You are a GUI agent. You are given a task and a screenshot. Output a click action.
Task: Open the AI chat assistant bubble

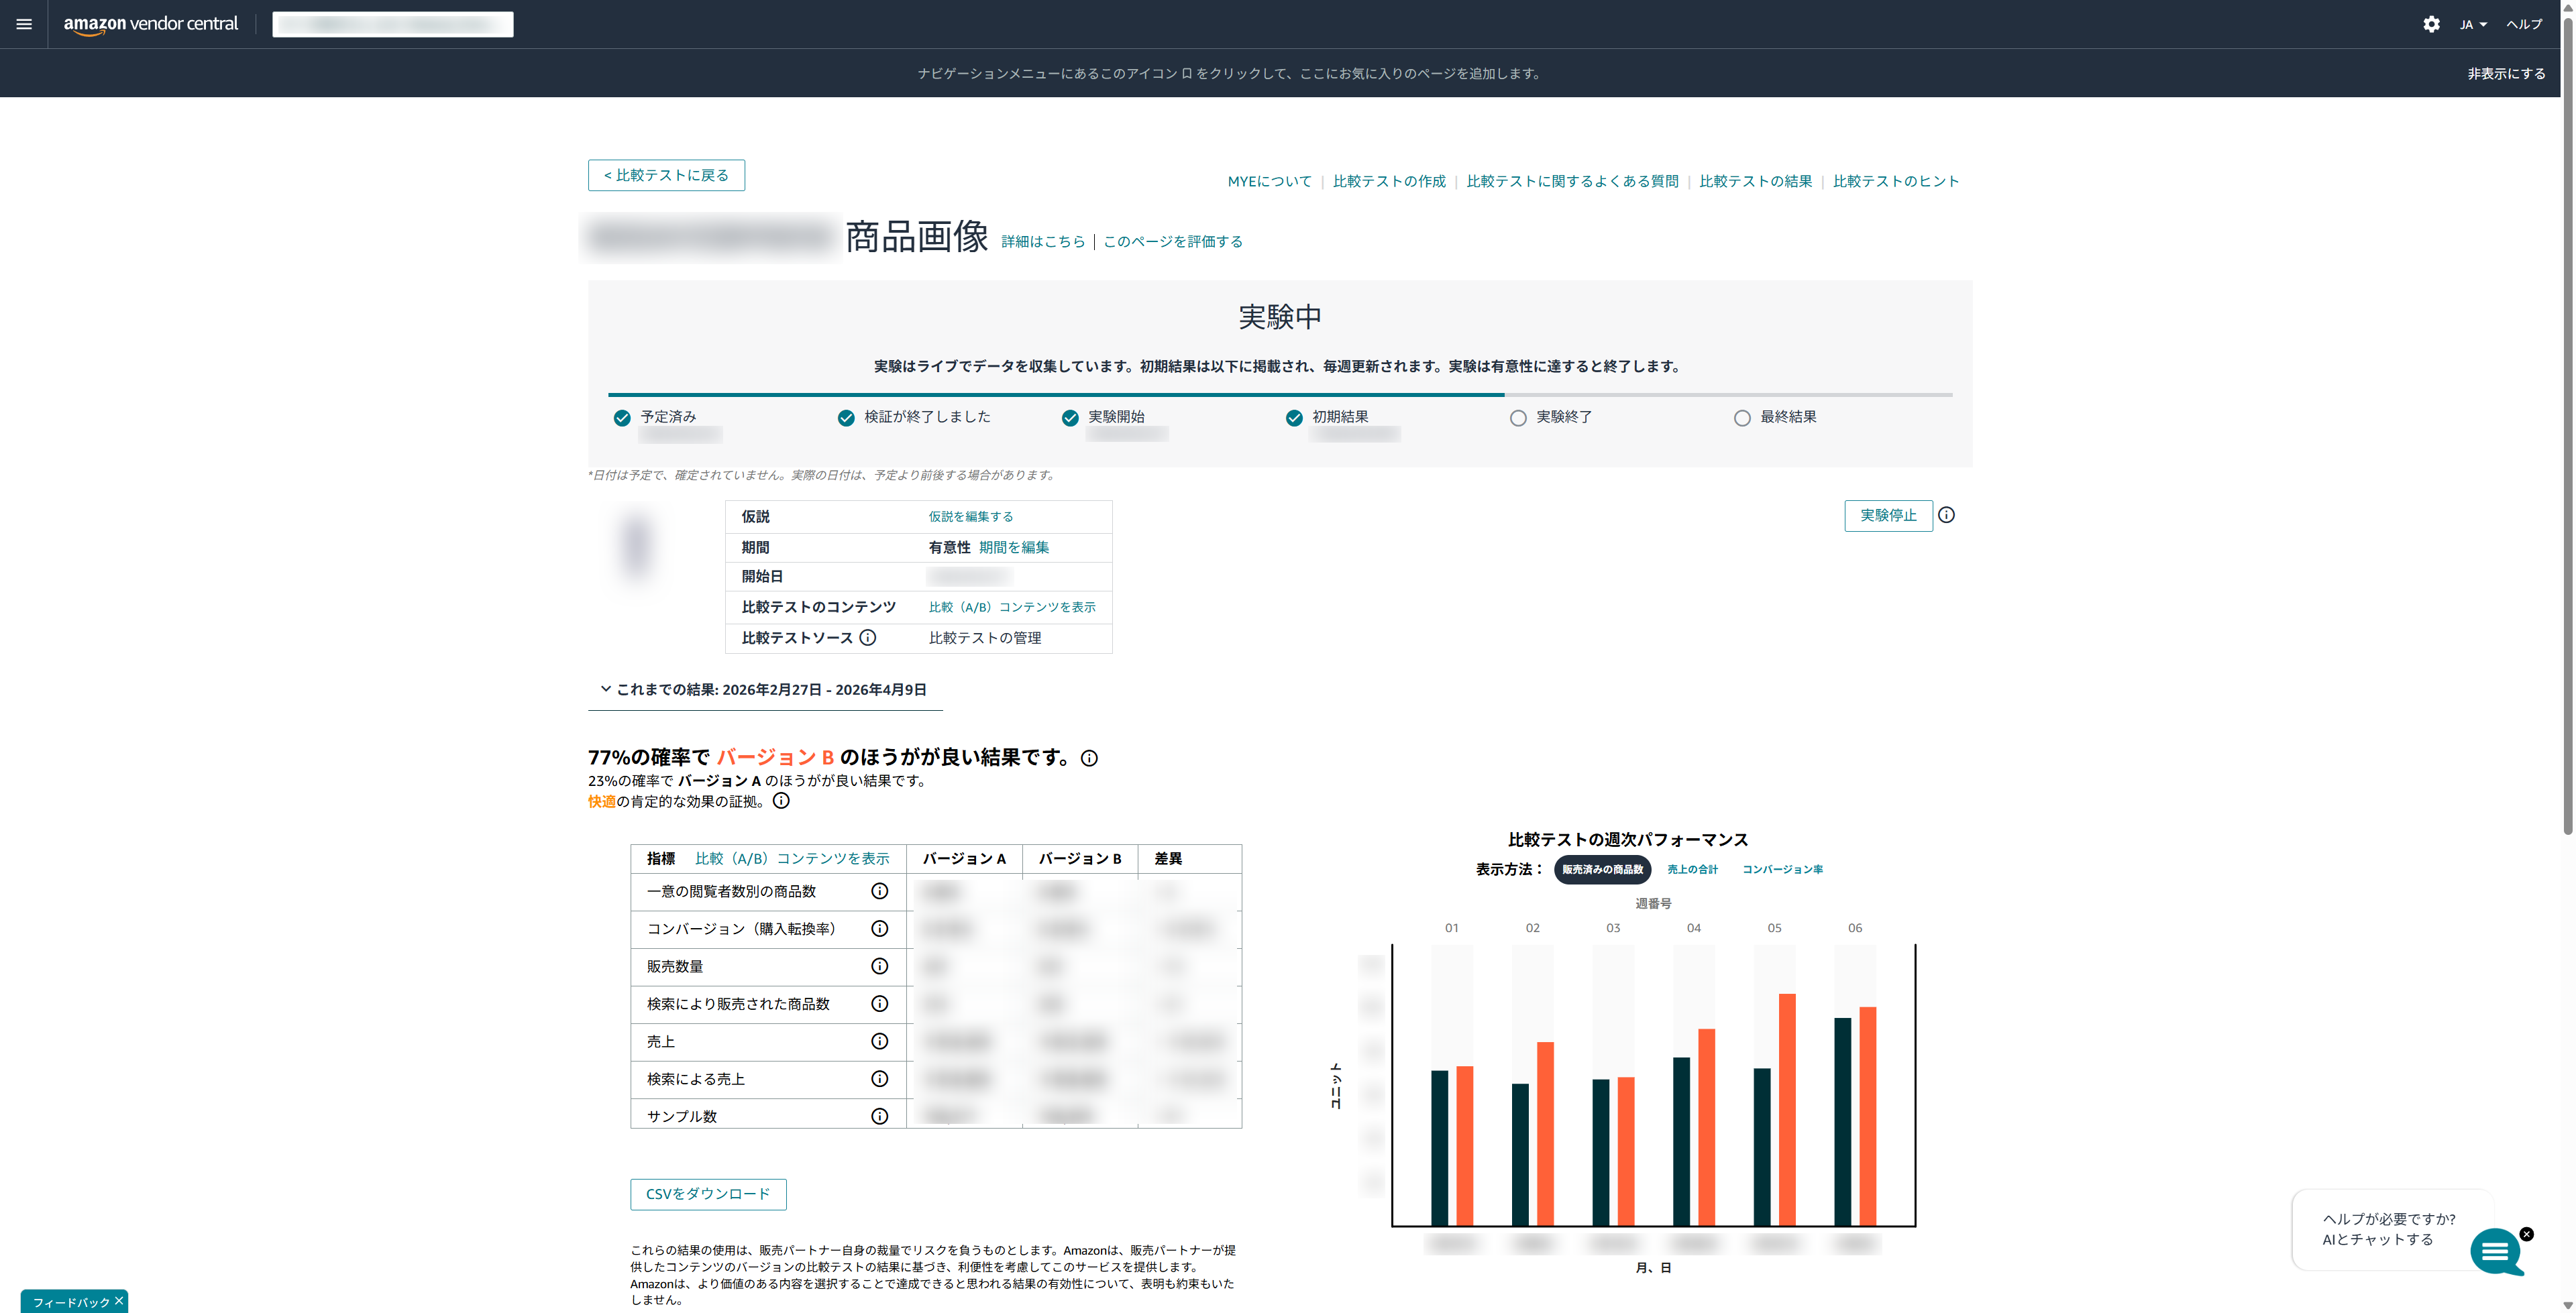pyautogui.click(x=2497, y=1252)
